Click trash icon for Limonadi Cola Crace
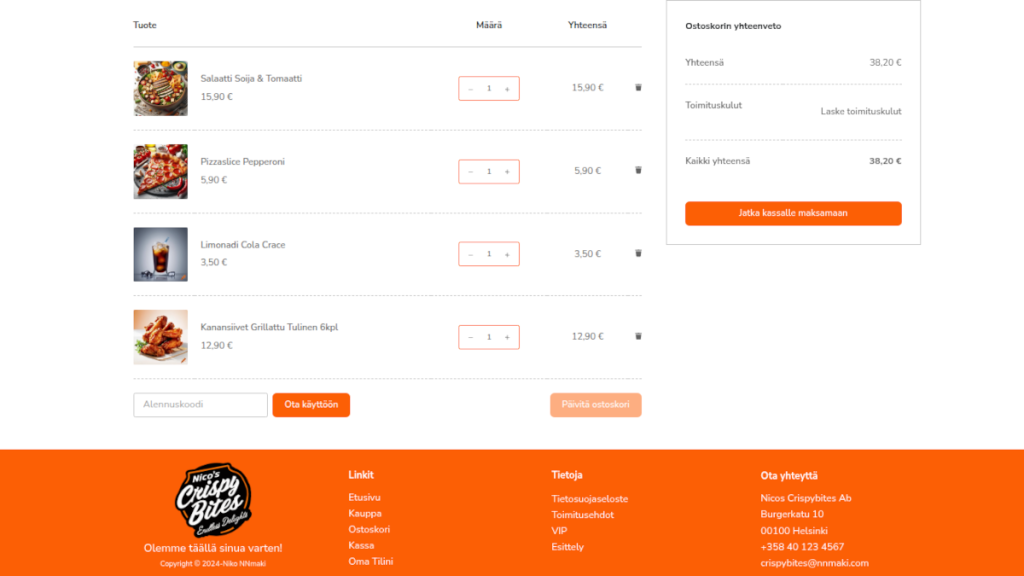The height and width of the screenshot is (576, 1024). tap(638, 253)
